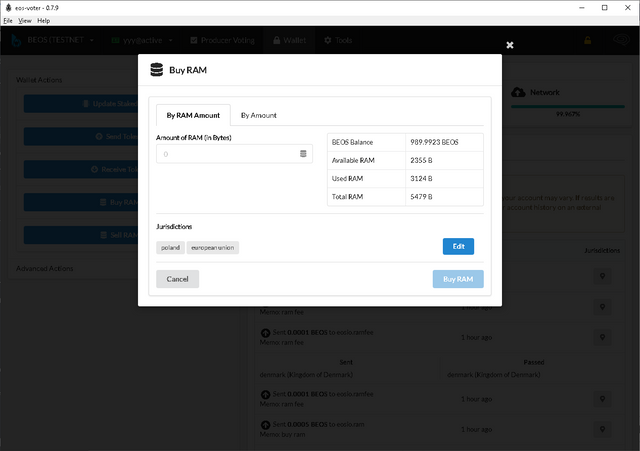This screenshot has width=640, height=451.
Task: Edit the jurisdictions list
Action: pyautogui.click(x=458, y=246)
